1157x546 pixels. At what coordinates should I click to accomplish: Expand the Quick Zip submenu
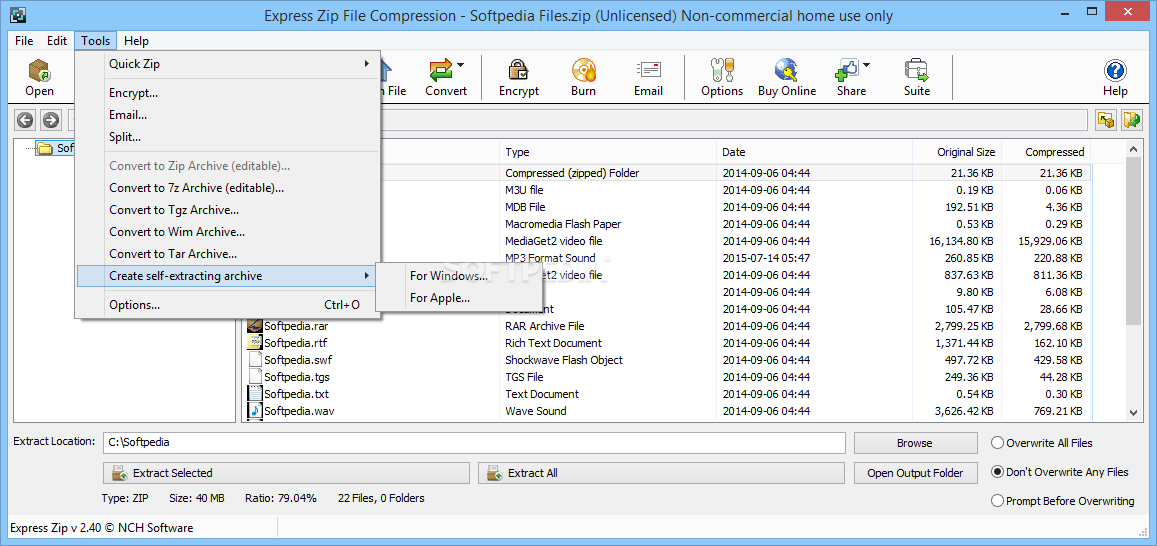pos(228,64)
